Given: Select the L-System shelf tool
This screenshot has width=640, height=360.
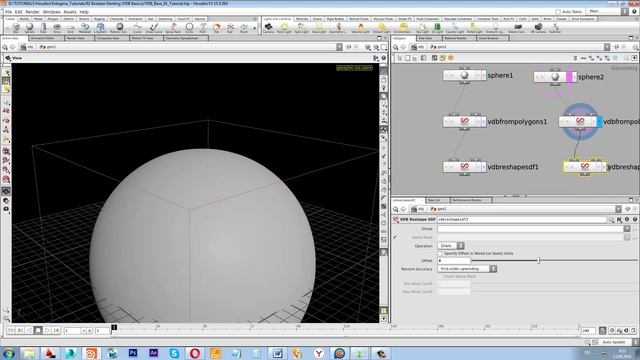Looking at the screenshot, I should [x=100, y=28].
